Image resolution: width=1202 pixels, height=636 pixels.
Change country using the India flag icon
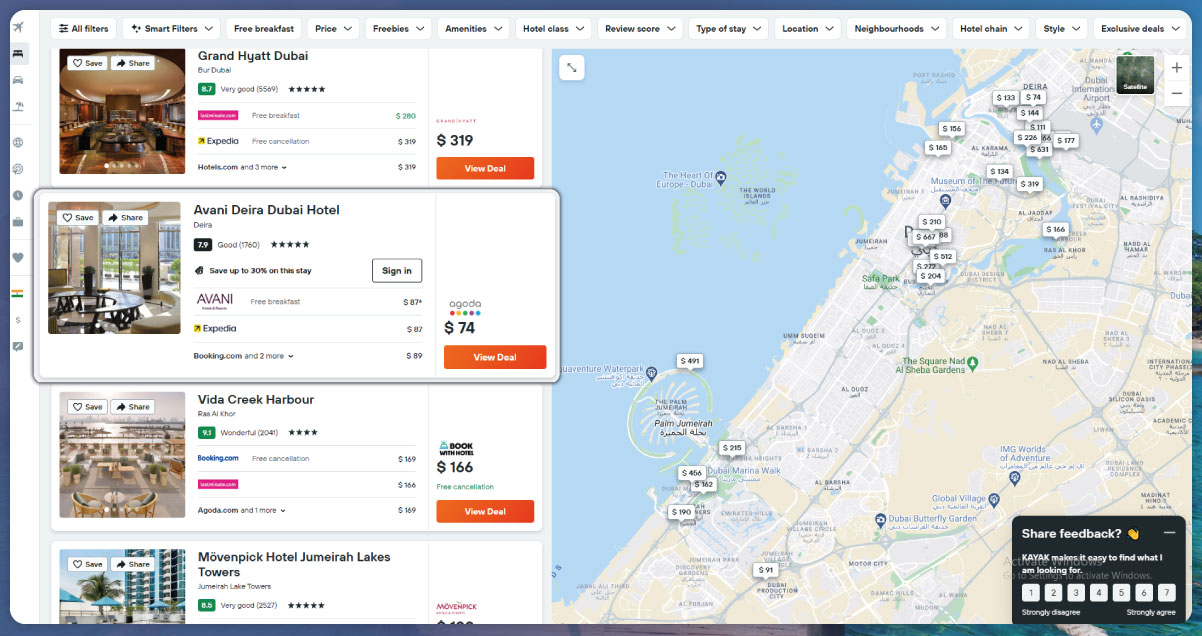click(18, 294)
